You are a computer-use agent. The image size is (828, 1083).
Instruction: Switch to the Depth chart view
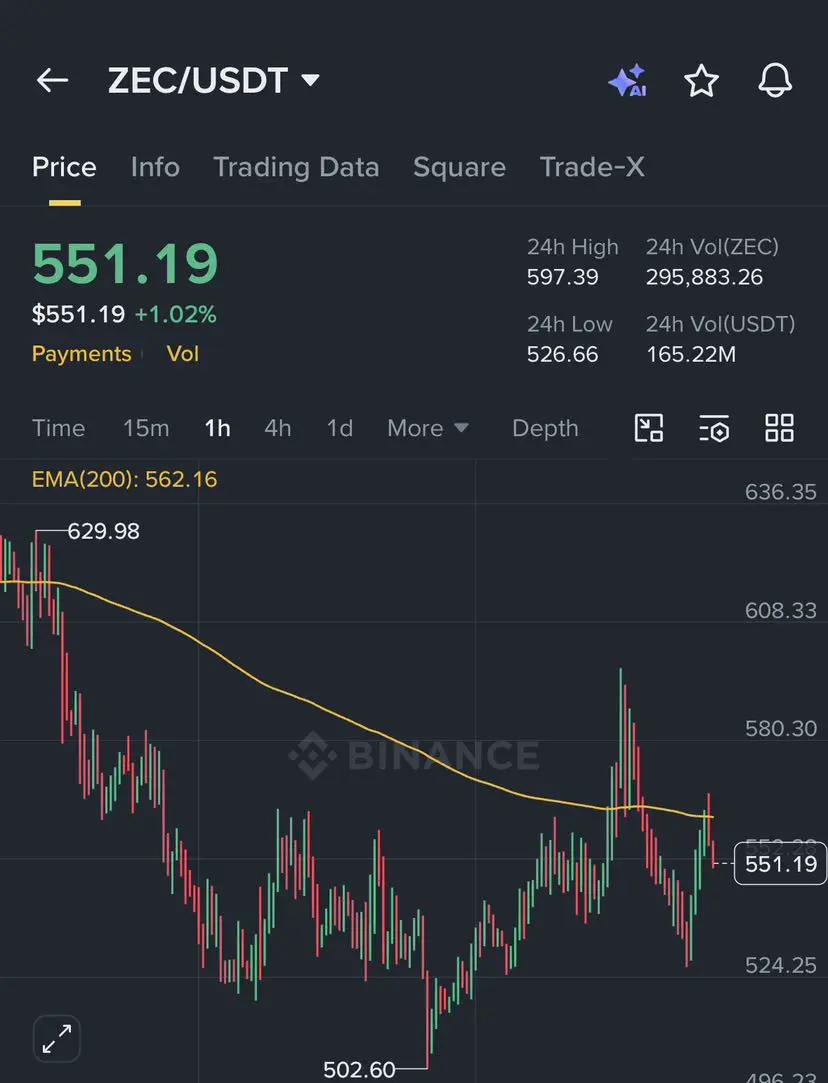545,428
